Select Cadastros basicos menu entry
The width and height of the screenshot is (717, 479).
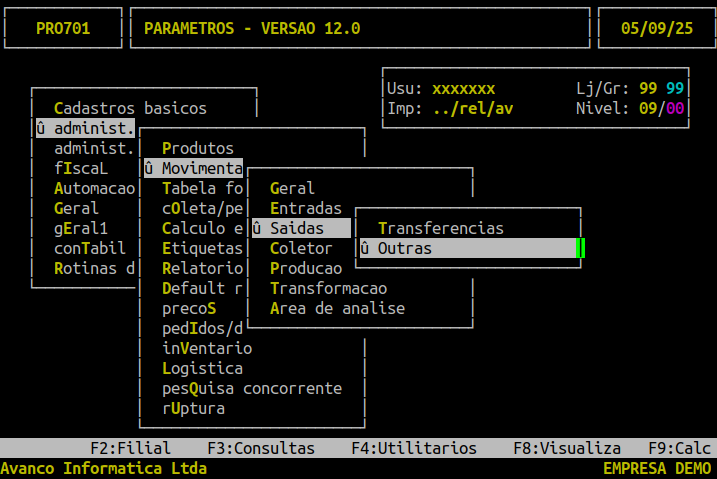tap(130, 108)
